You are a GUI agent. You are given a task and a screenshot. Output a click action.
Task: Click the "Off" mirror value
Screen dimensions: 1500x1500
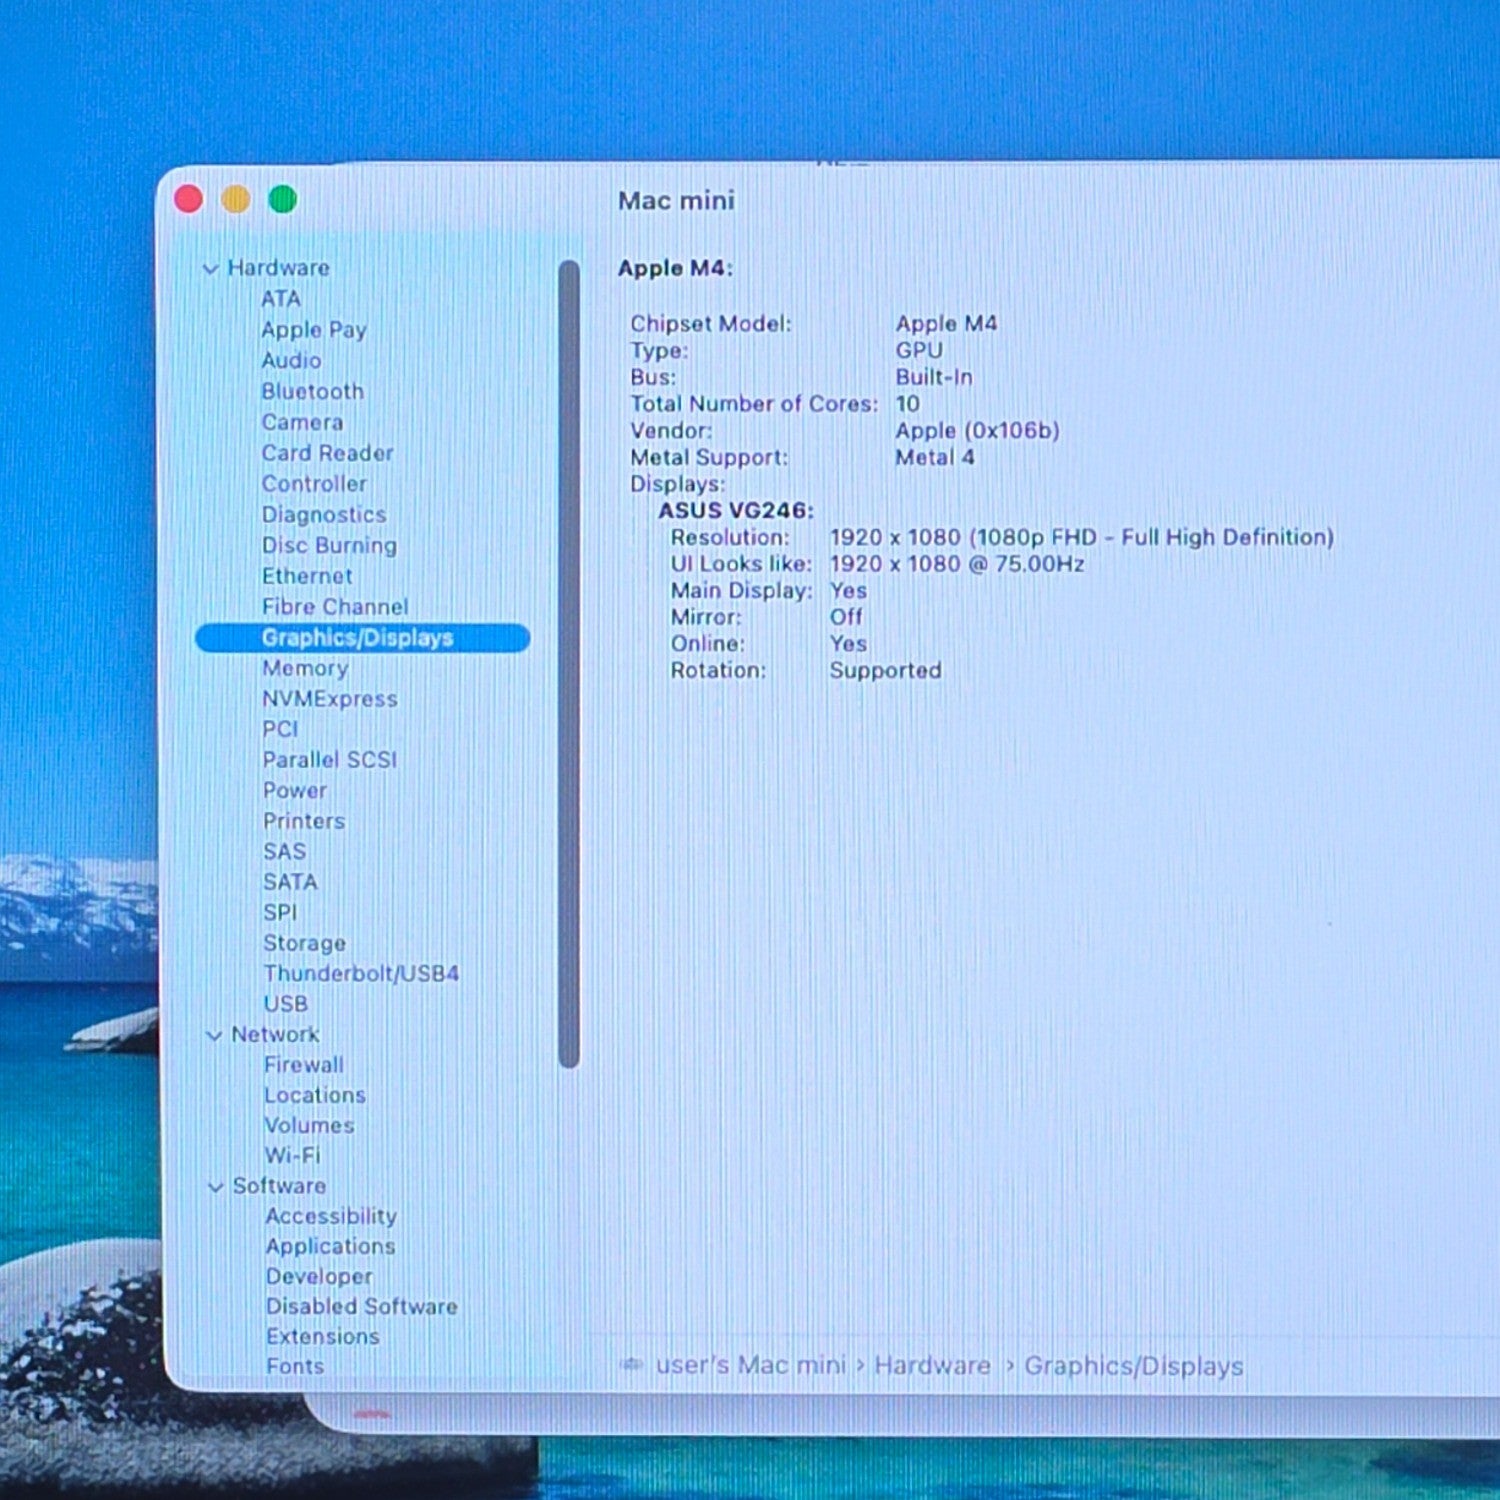coord(846,617)
